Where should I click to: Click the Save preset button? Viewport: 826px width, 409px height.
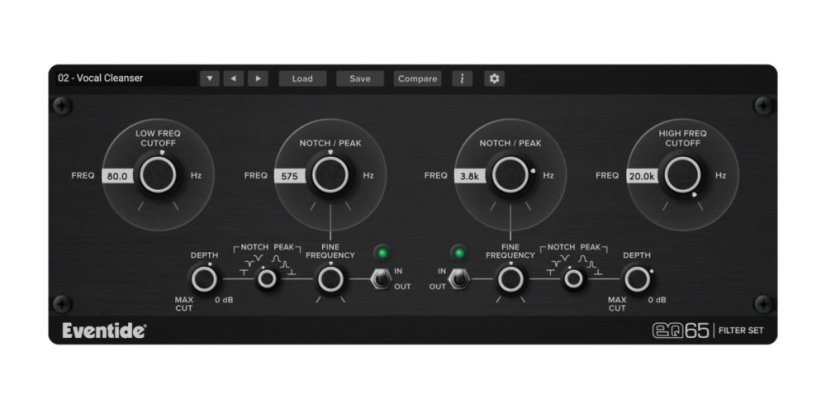pyautogui.click(x=360, y=79)
